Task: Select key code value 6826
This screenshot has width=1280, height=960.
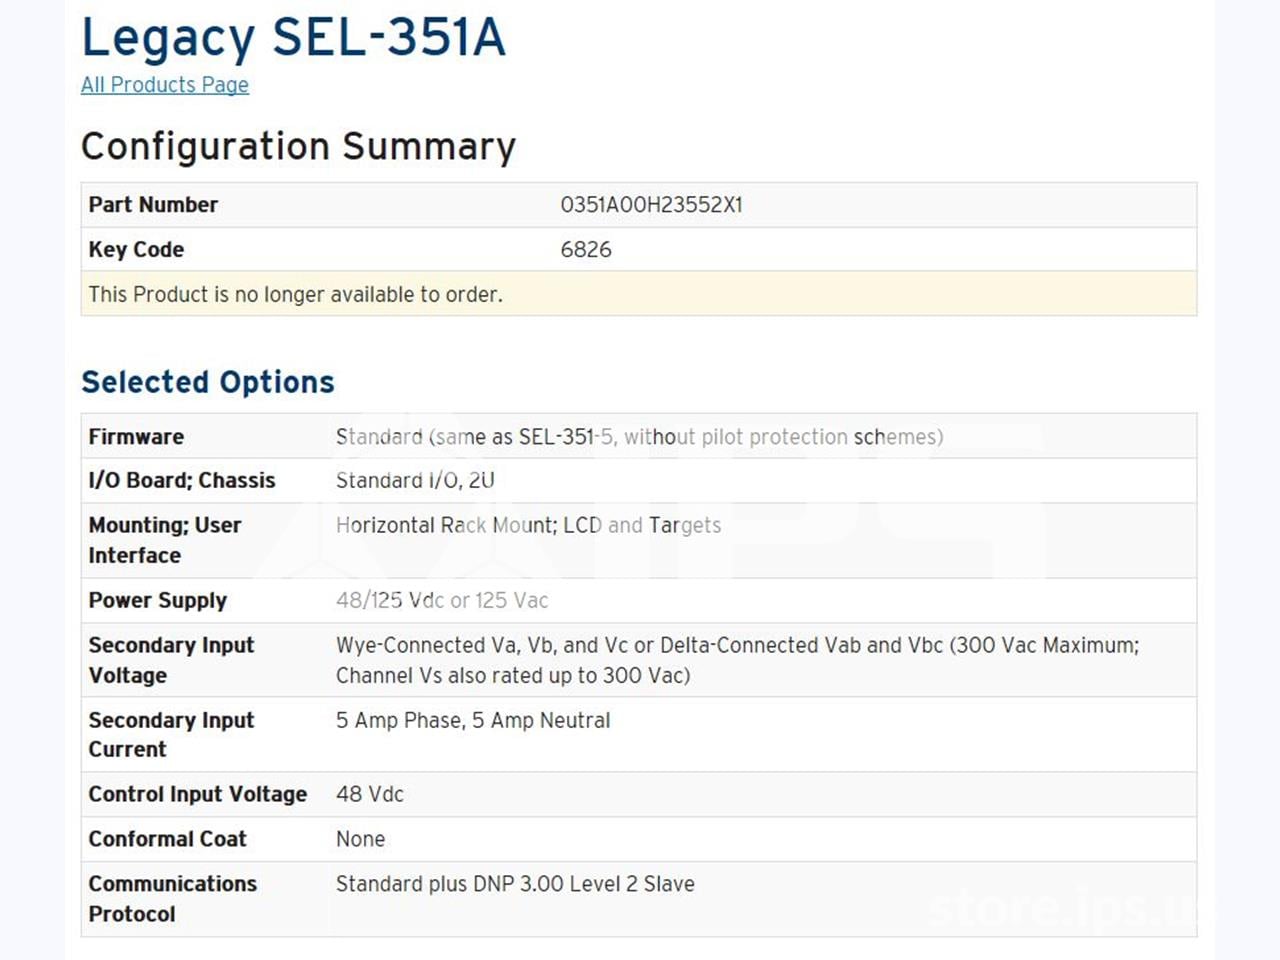Action: pyautogui.click(x=586, y=250)
